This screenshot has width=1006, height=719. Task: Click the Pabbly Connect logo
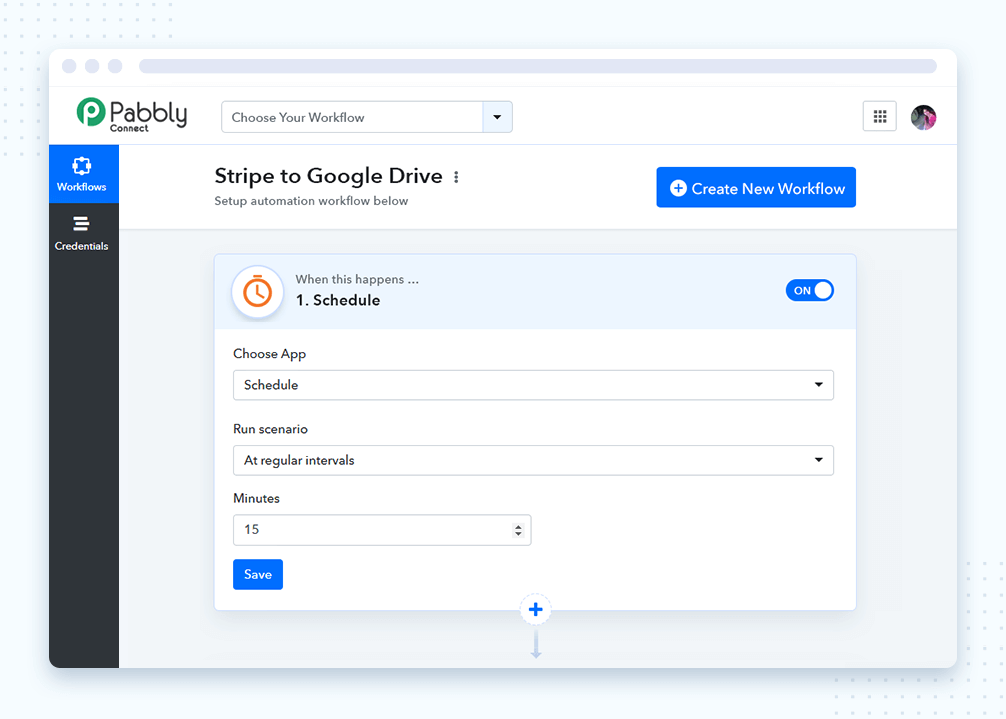(x=132, y=115)
